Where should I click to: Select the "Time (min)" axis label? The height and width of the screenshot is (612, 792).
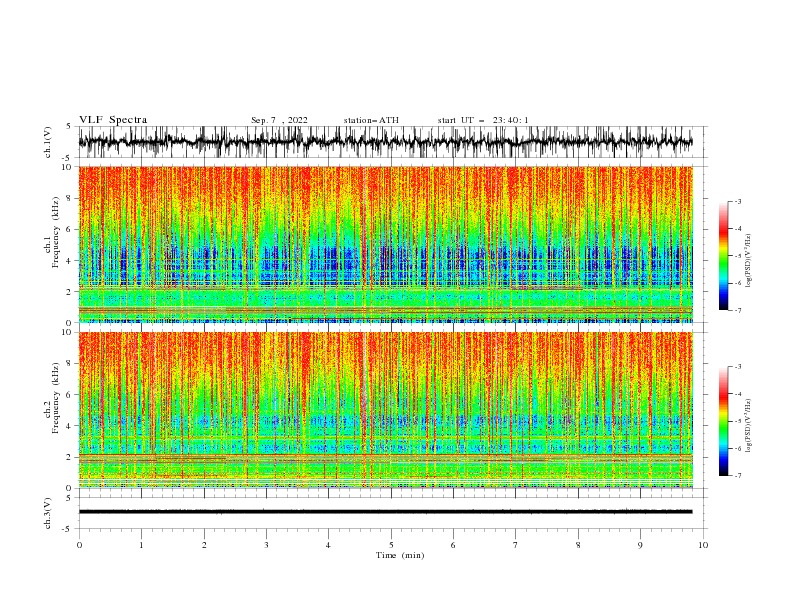pyautogui.click(x=400, y=555)
